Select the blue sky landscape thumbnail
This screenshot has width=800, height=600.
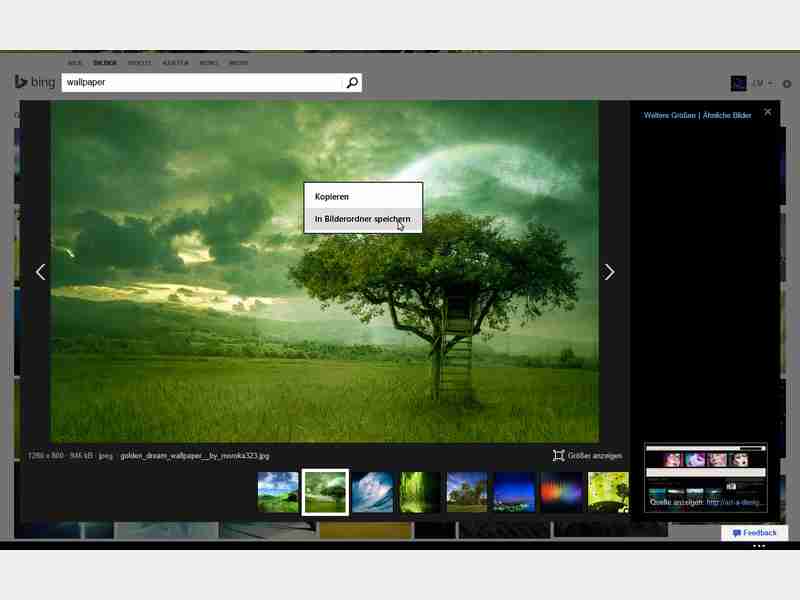pyautogui.click(x=278, y=492)
